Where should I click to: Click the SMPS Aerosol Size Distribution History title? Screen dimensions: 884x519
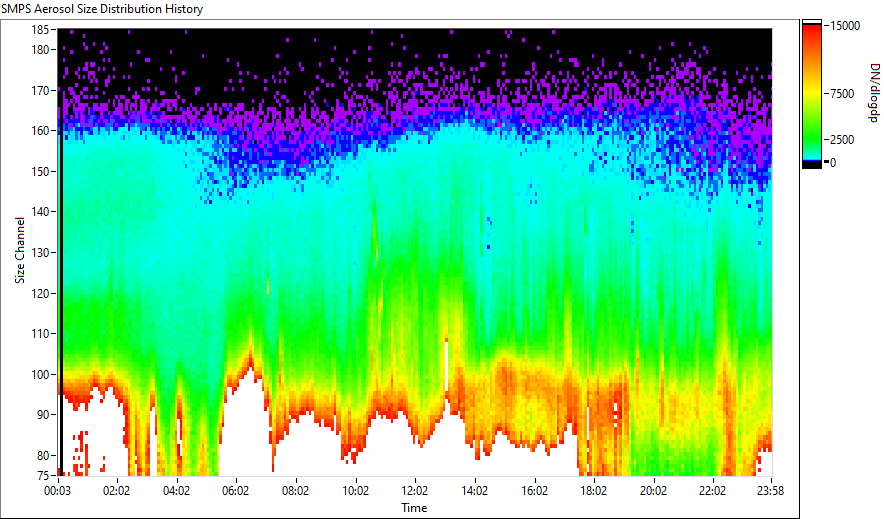click(102, 9)
